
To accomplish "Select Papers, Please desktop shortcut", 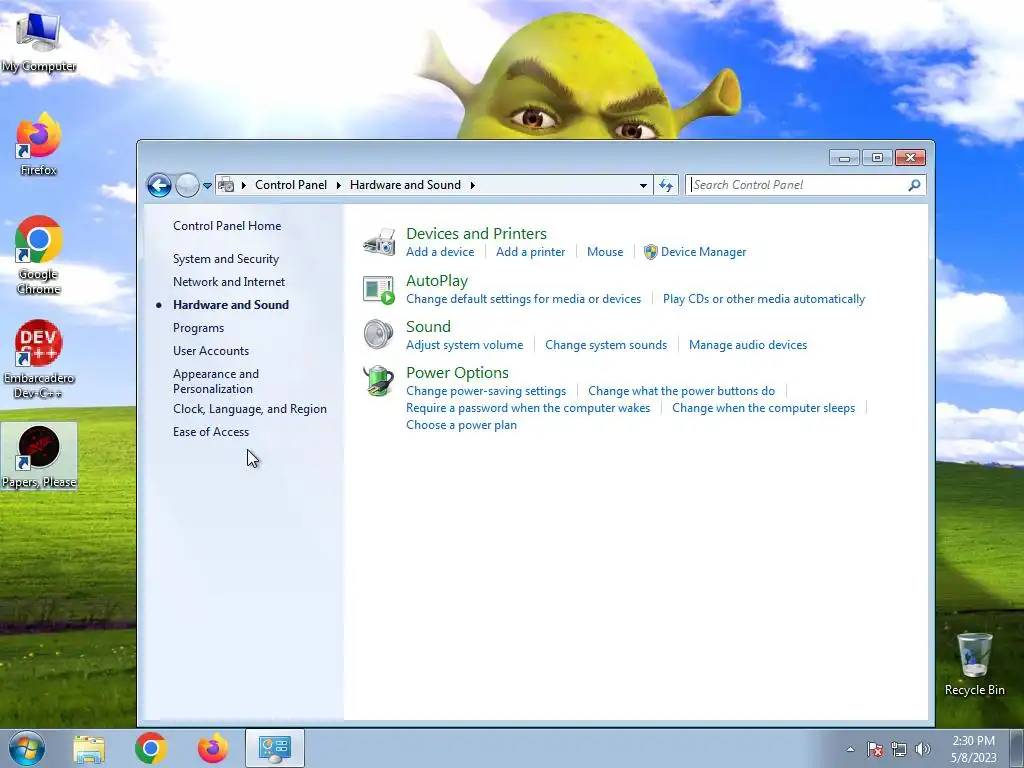I will [39, 456].
